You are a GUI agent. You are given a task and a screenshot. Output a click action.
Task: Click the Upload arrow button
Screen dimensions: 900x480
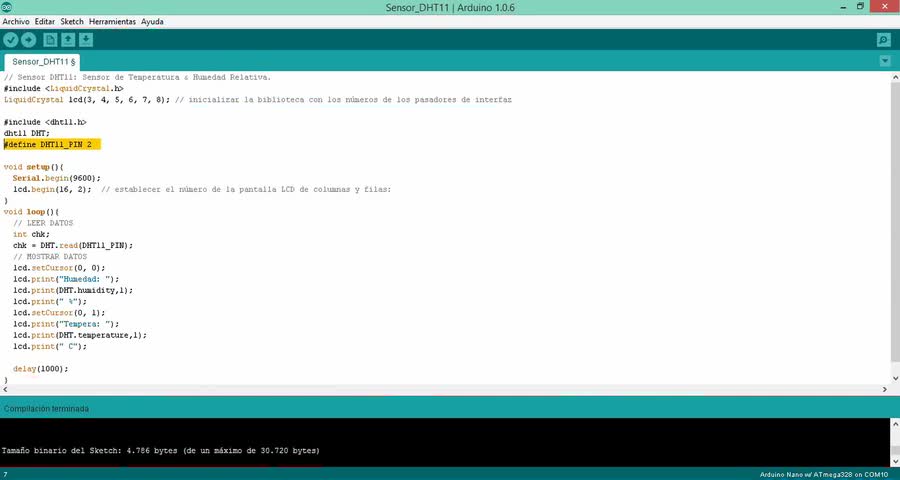[x=29, y=40]
